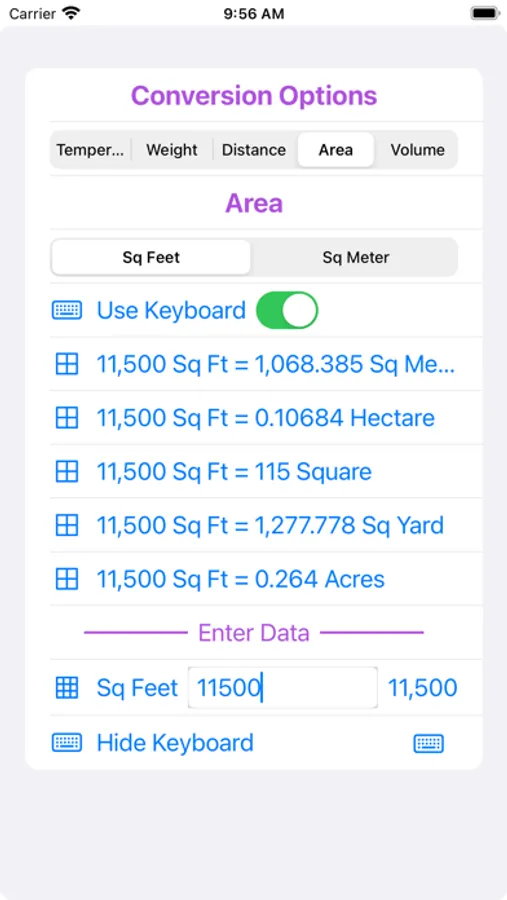Click grid icon next to 115 Square result
The height and width of the screenshot is (900, 507).
coord(67,471)
